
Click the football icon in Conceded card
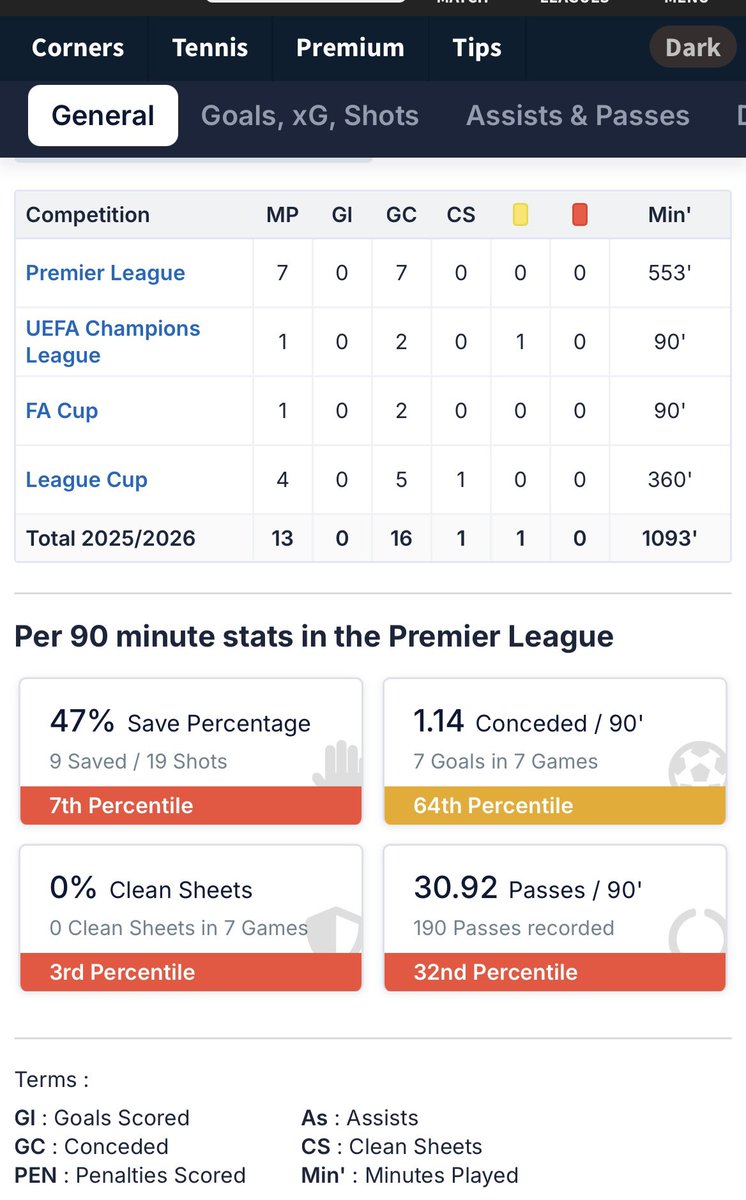(697, 763)
